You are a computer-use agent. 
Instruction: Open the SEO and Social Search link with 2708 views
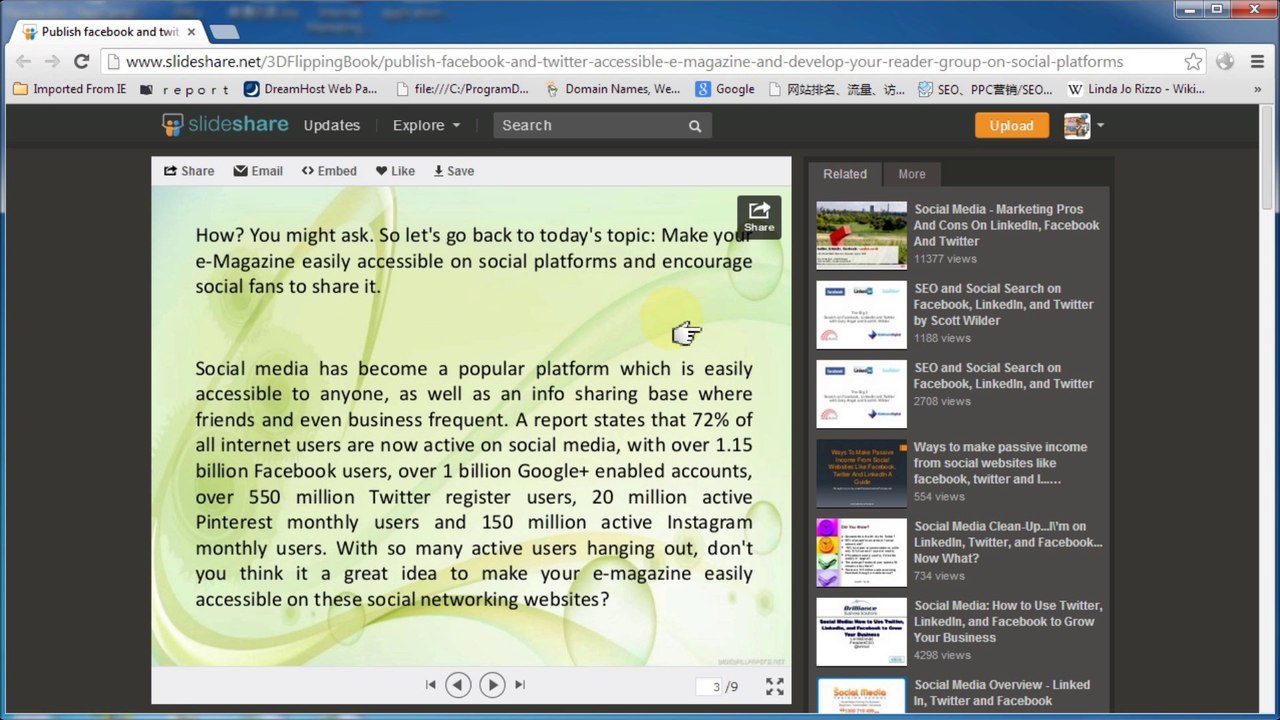point(1004,376)
